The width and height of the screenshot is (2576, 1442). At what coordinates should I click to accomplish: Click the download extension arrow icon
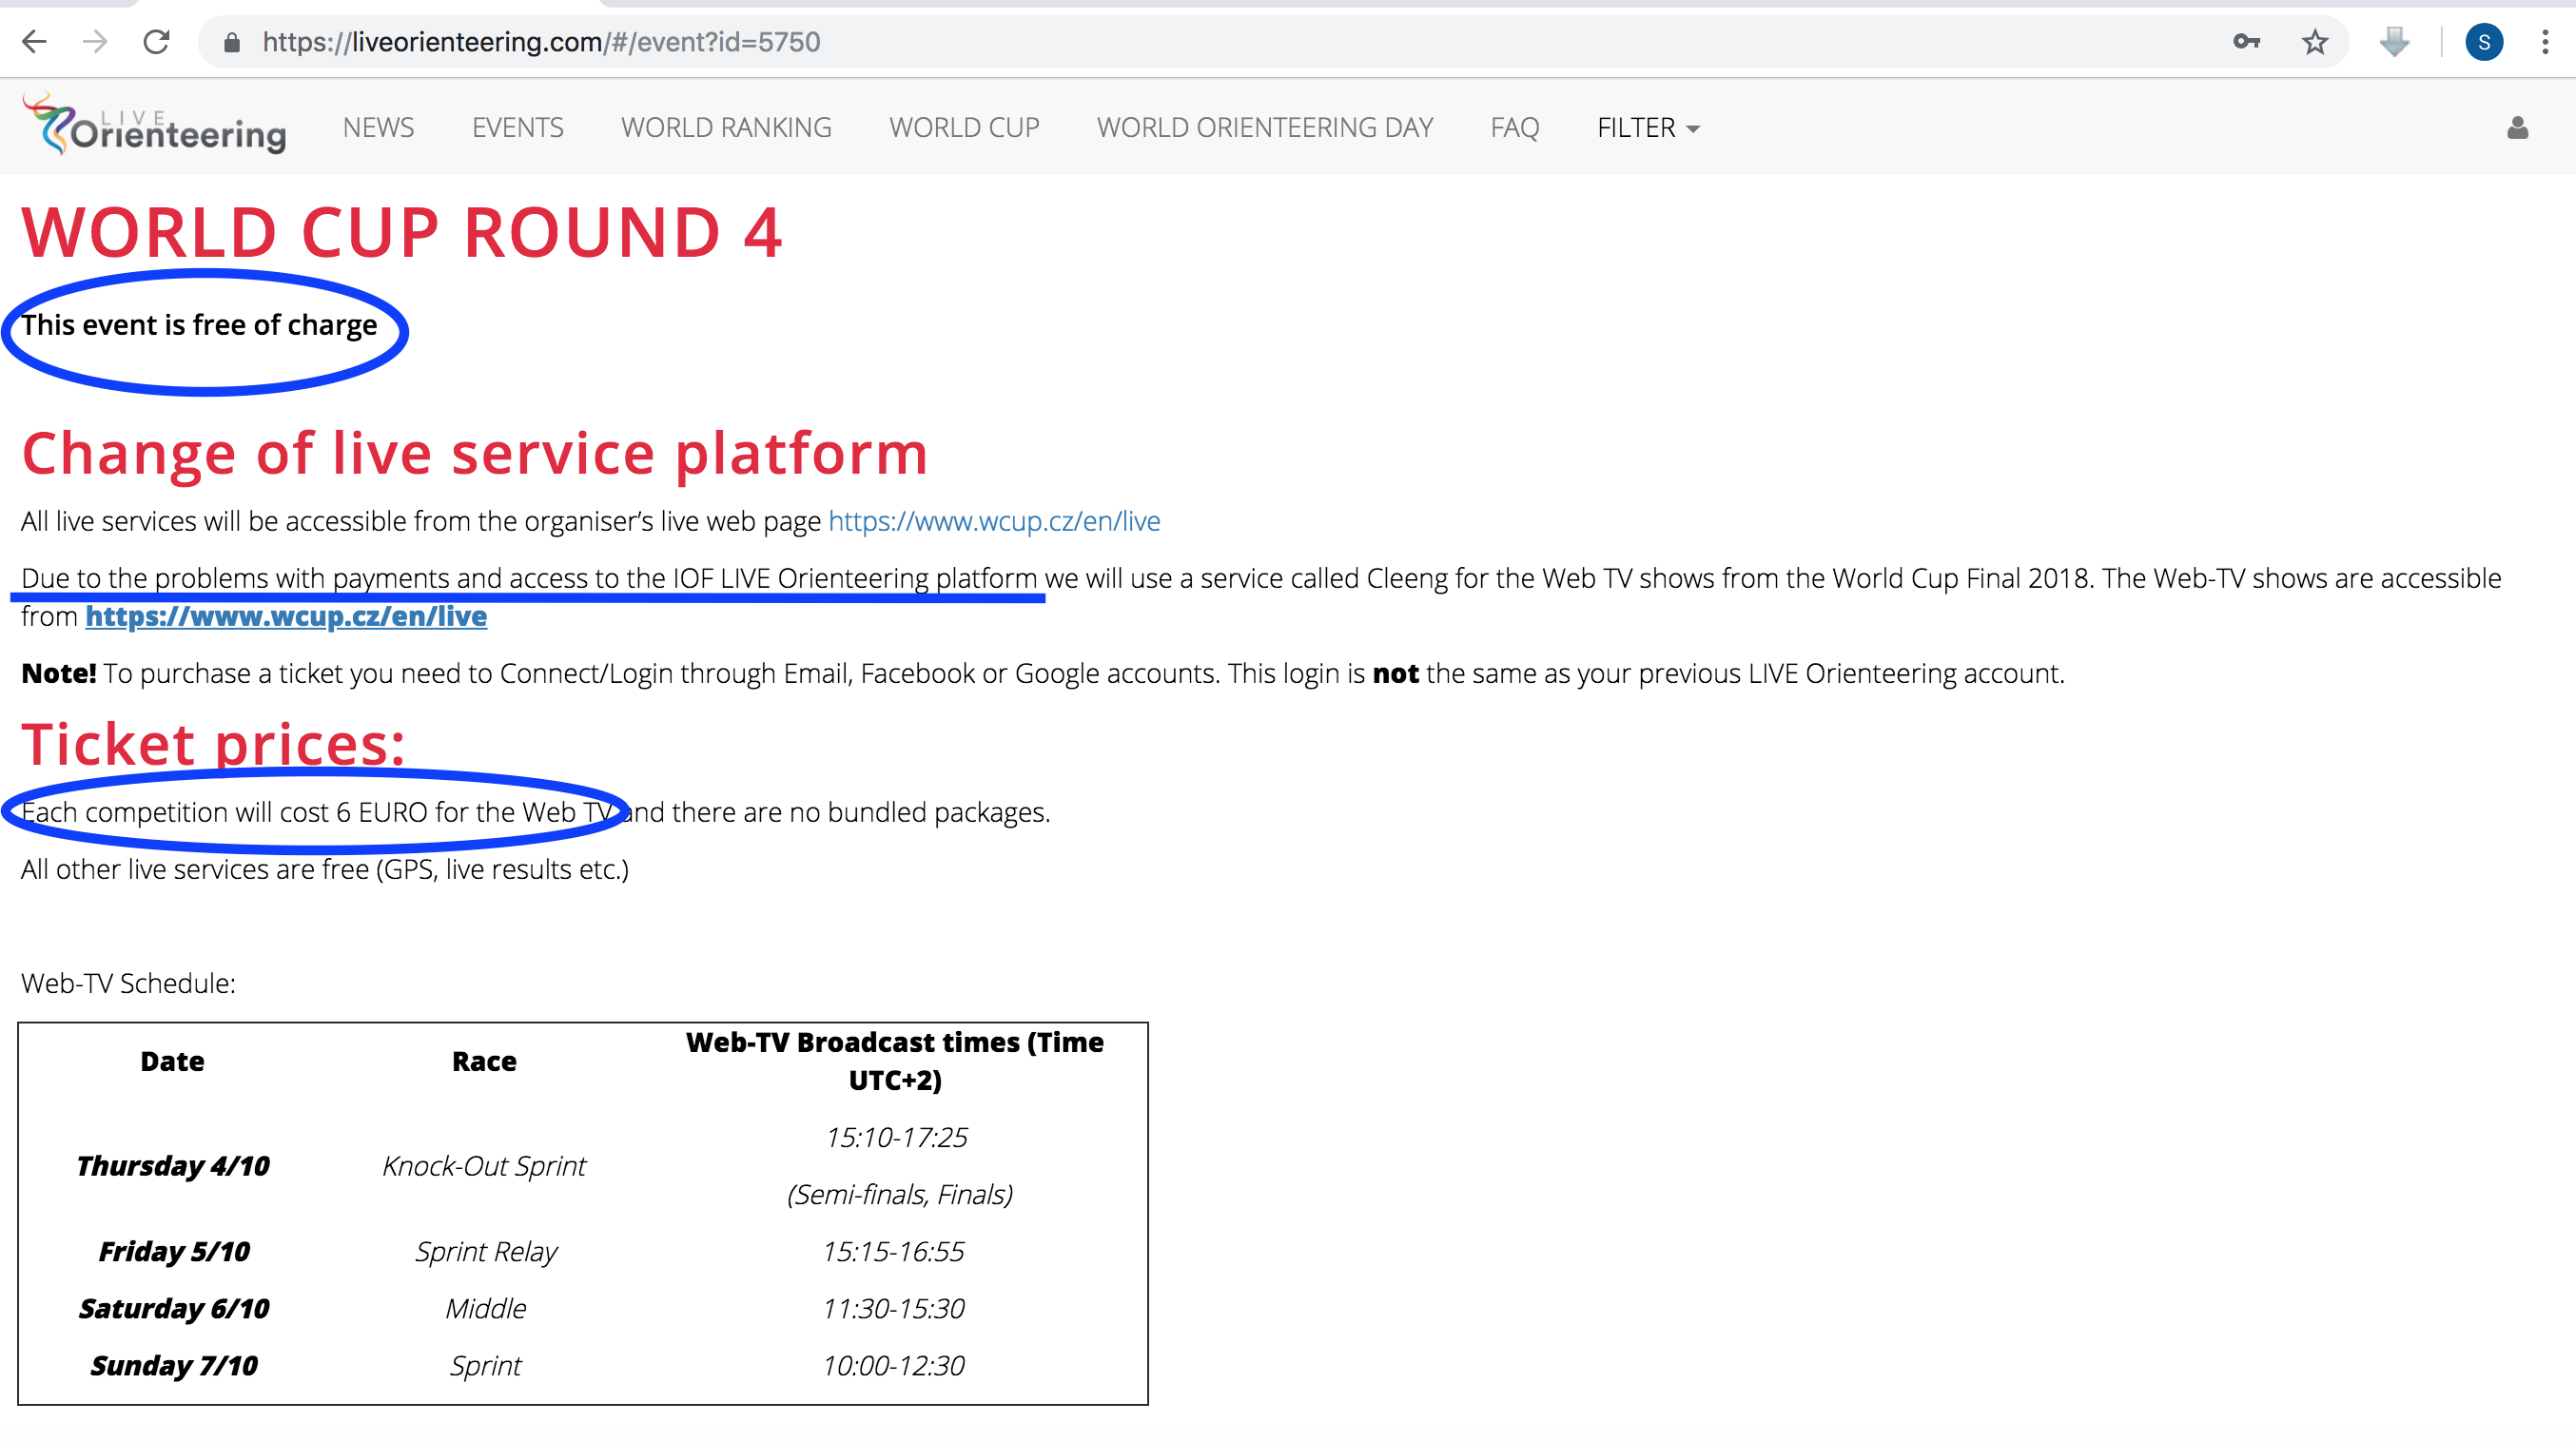pos(2394,42)
